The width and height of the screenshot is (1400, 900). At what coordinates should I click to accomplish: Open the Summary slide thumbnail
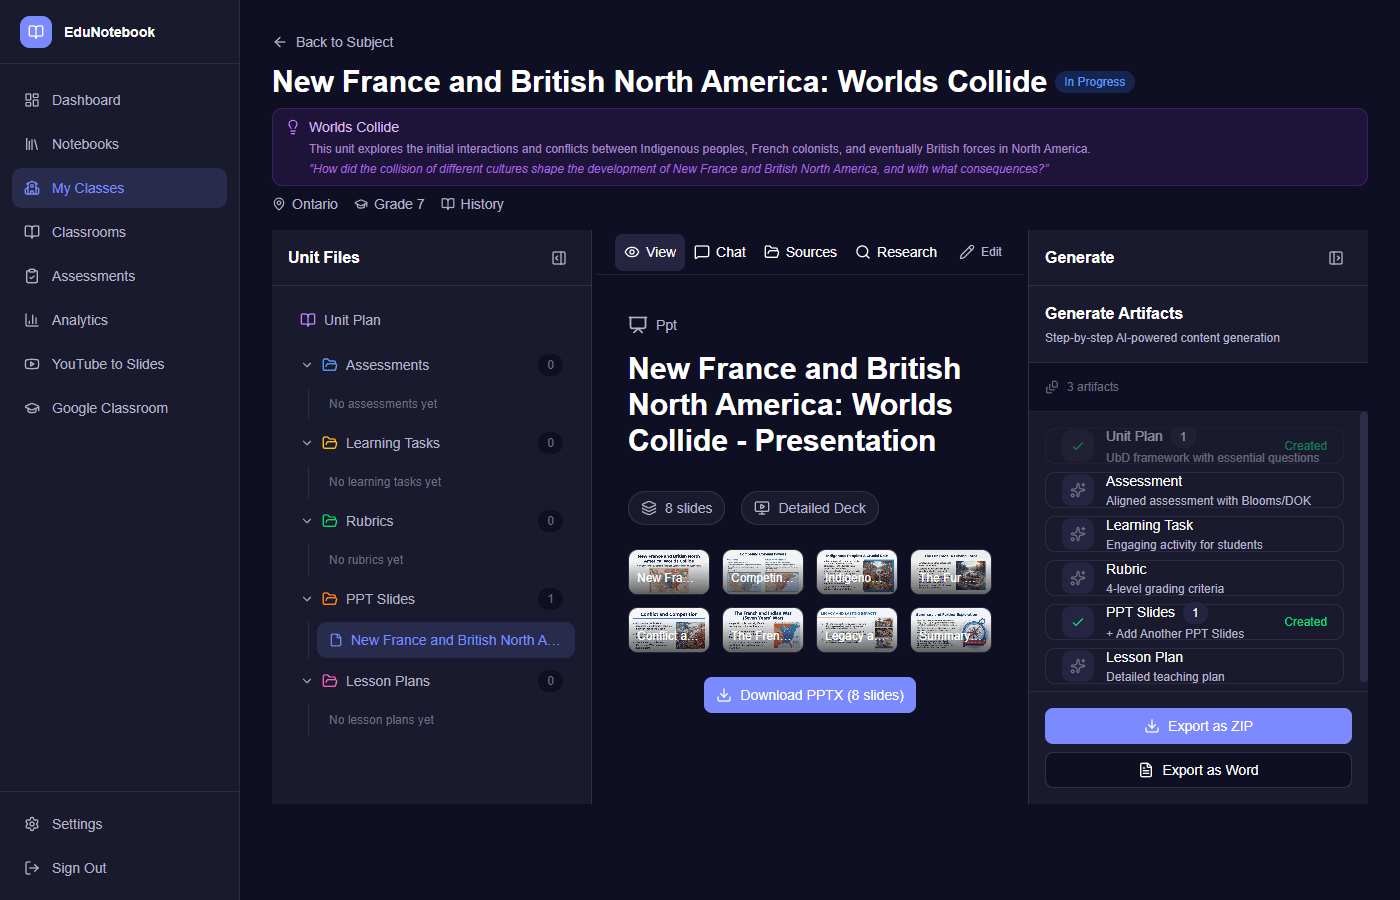(x=950, y=630)
